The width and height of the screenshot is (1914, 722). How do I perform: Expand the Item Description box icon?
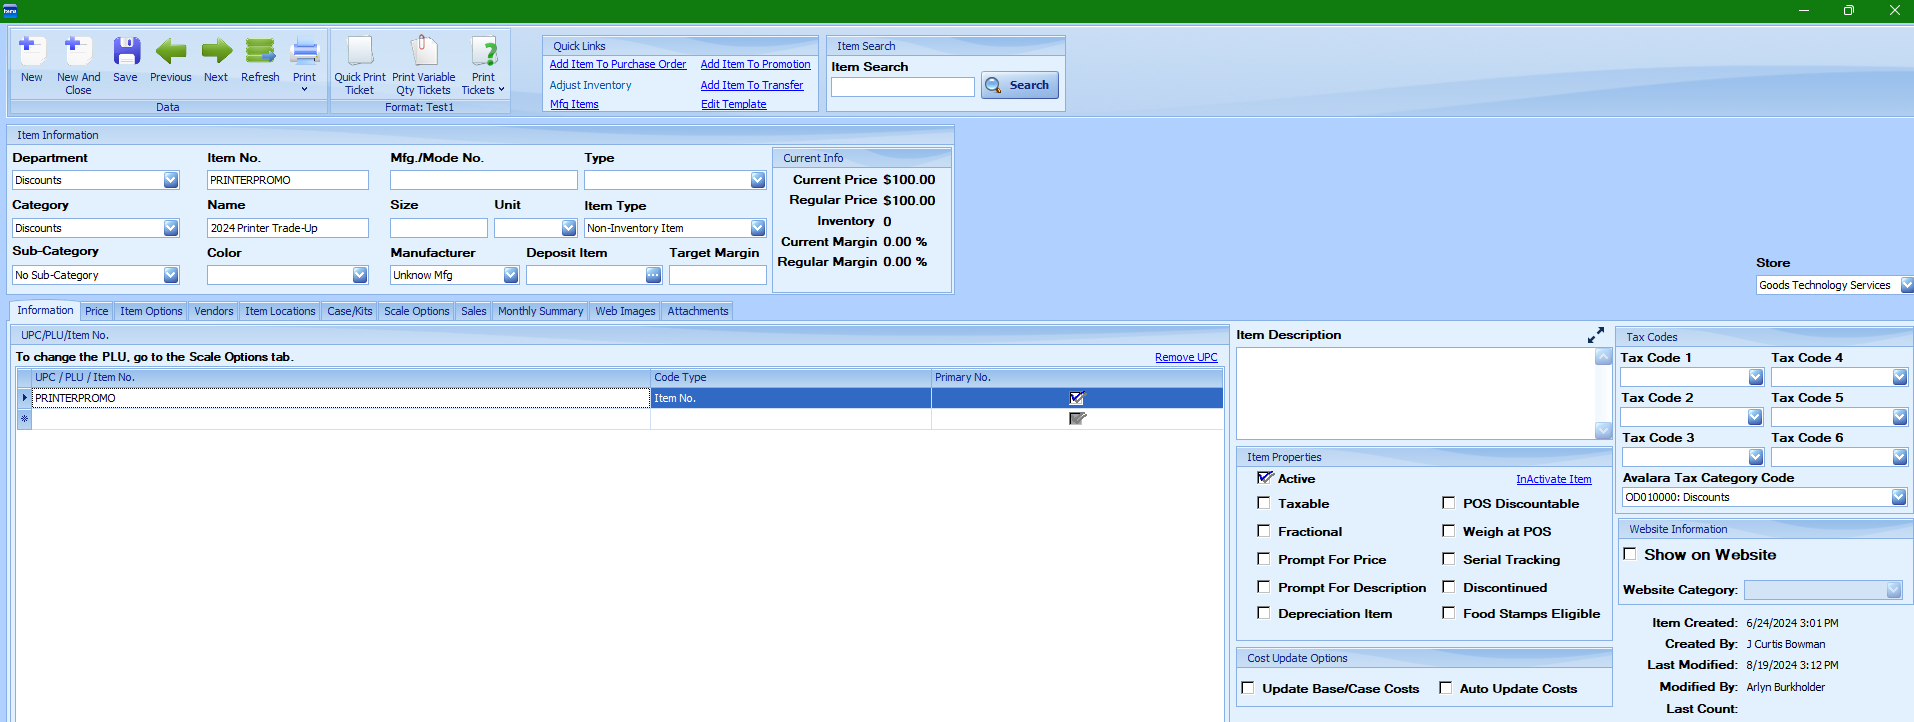pos(1595,336)
